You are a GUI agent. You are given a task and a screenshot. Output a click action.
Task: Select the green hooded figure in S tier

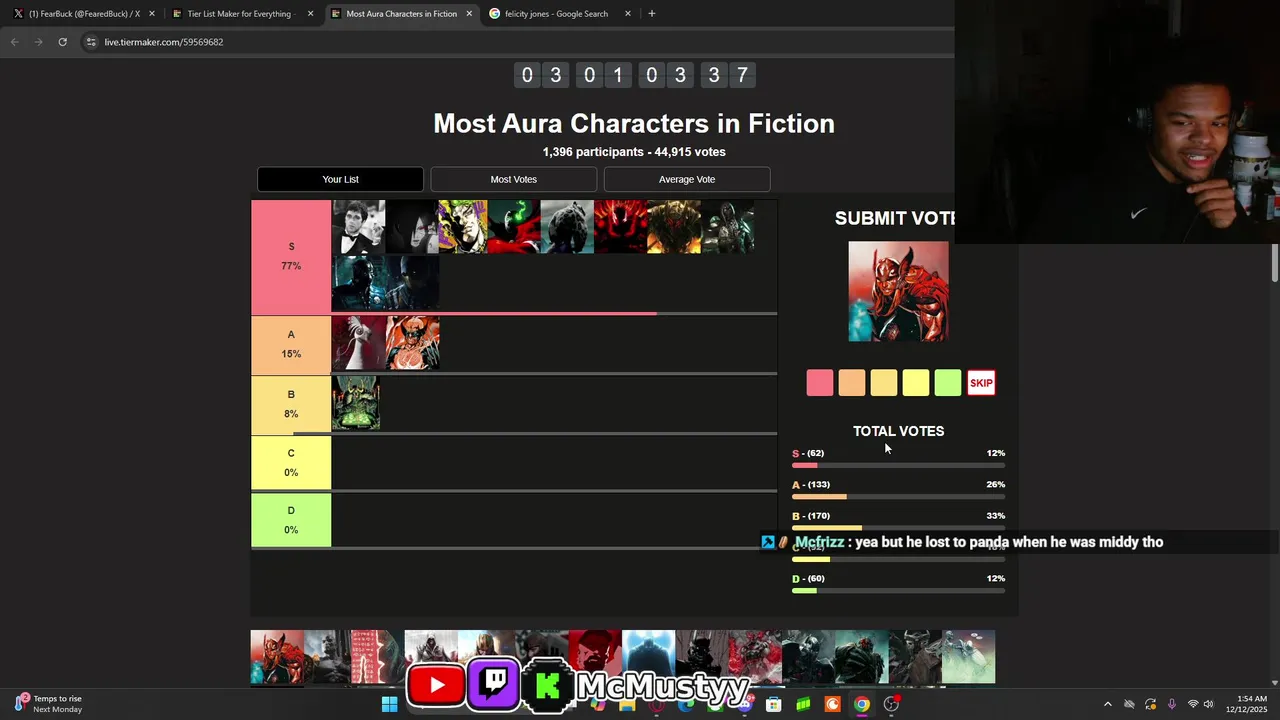tap(728, 227)
